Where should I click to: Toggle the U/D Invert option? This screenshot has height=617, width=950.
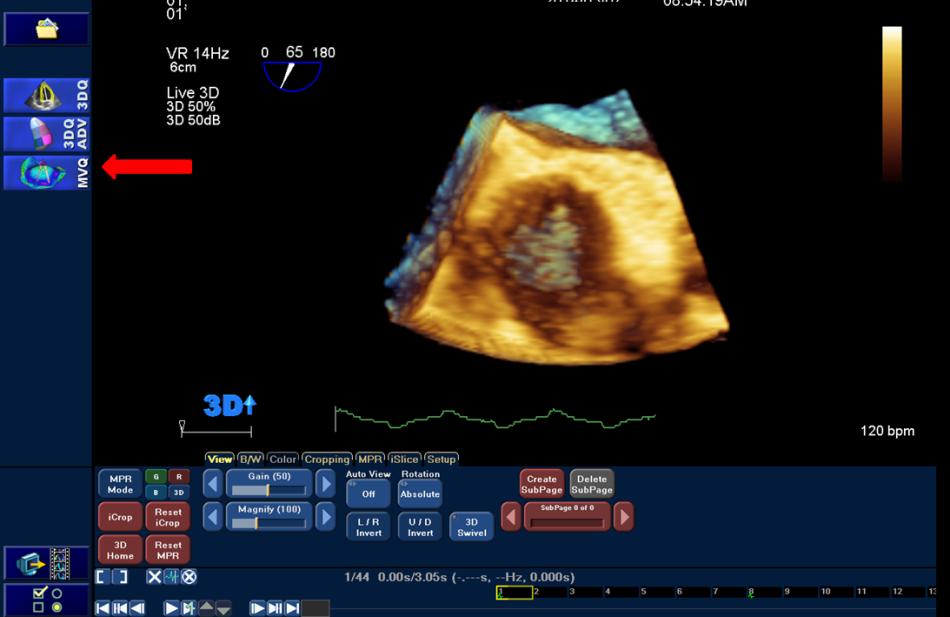[x=420, y=526]
